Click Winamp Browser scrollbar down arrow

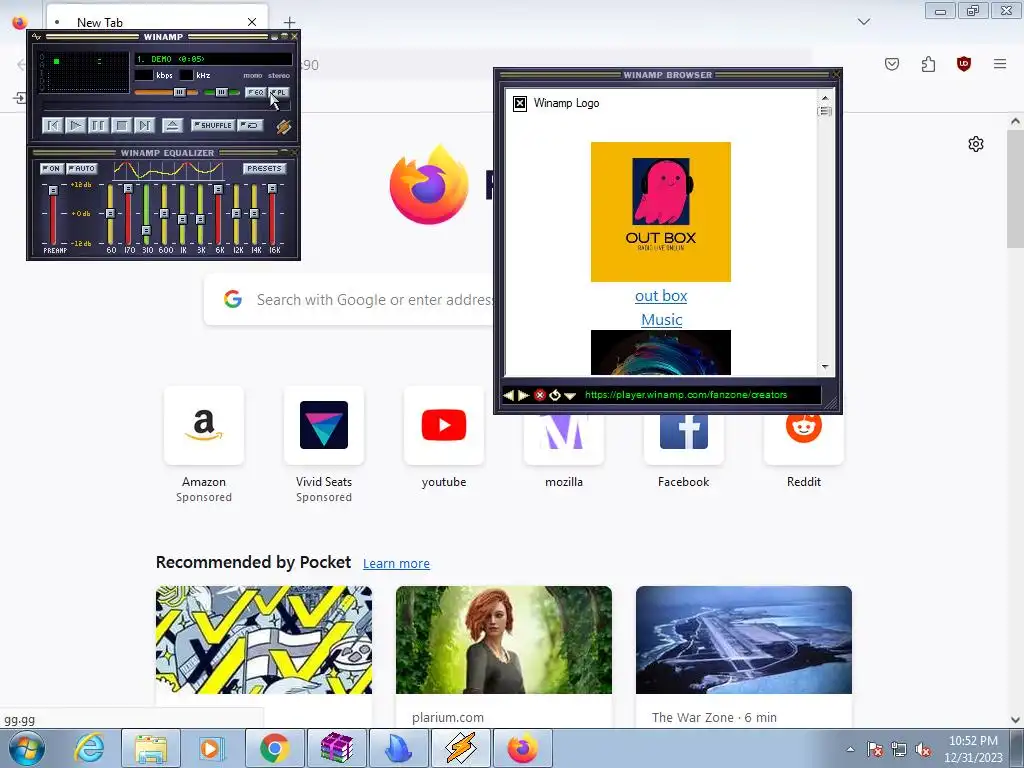coord(825,367)
